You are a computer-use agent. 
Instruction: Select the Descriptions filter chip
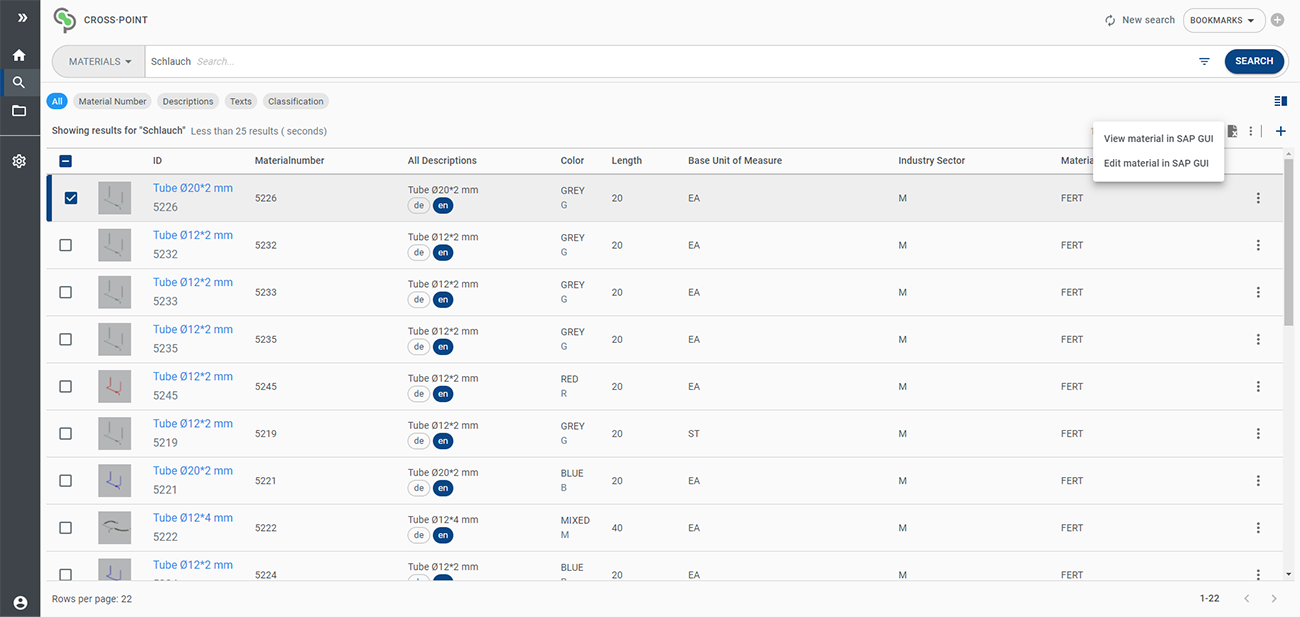click(x=188, y=101)
